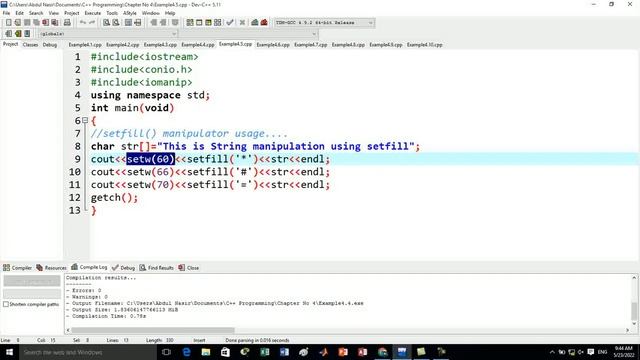Click the compile log horizontal scrollbar thumb

(153, 330)
